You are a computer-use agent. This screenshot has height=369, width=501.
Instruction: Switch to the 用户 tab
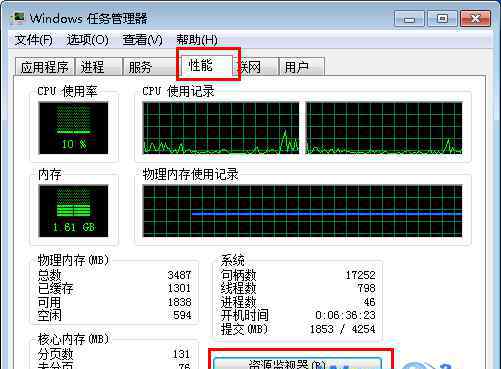pyautogui.click(x=301, y=67)
